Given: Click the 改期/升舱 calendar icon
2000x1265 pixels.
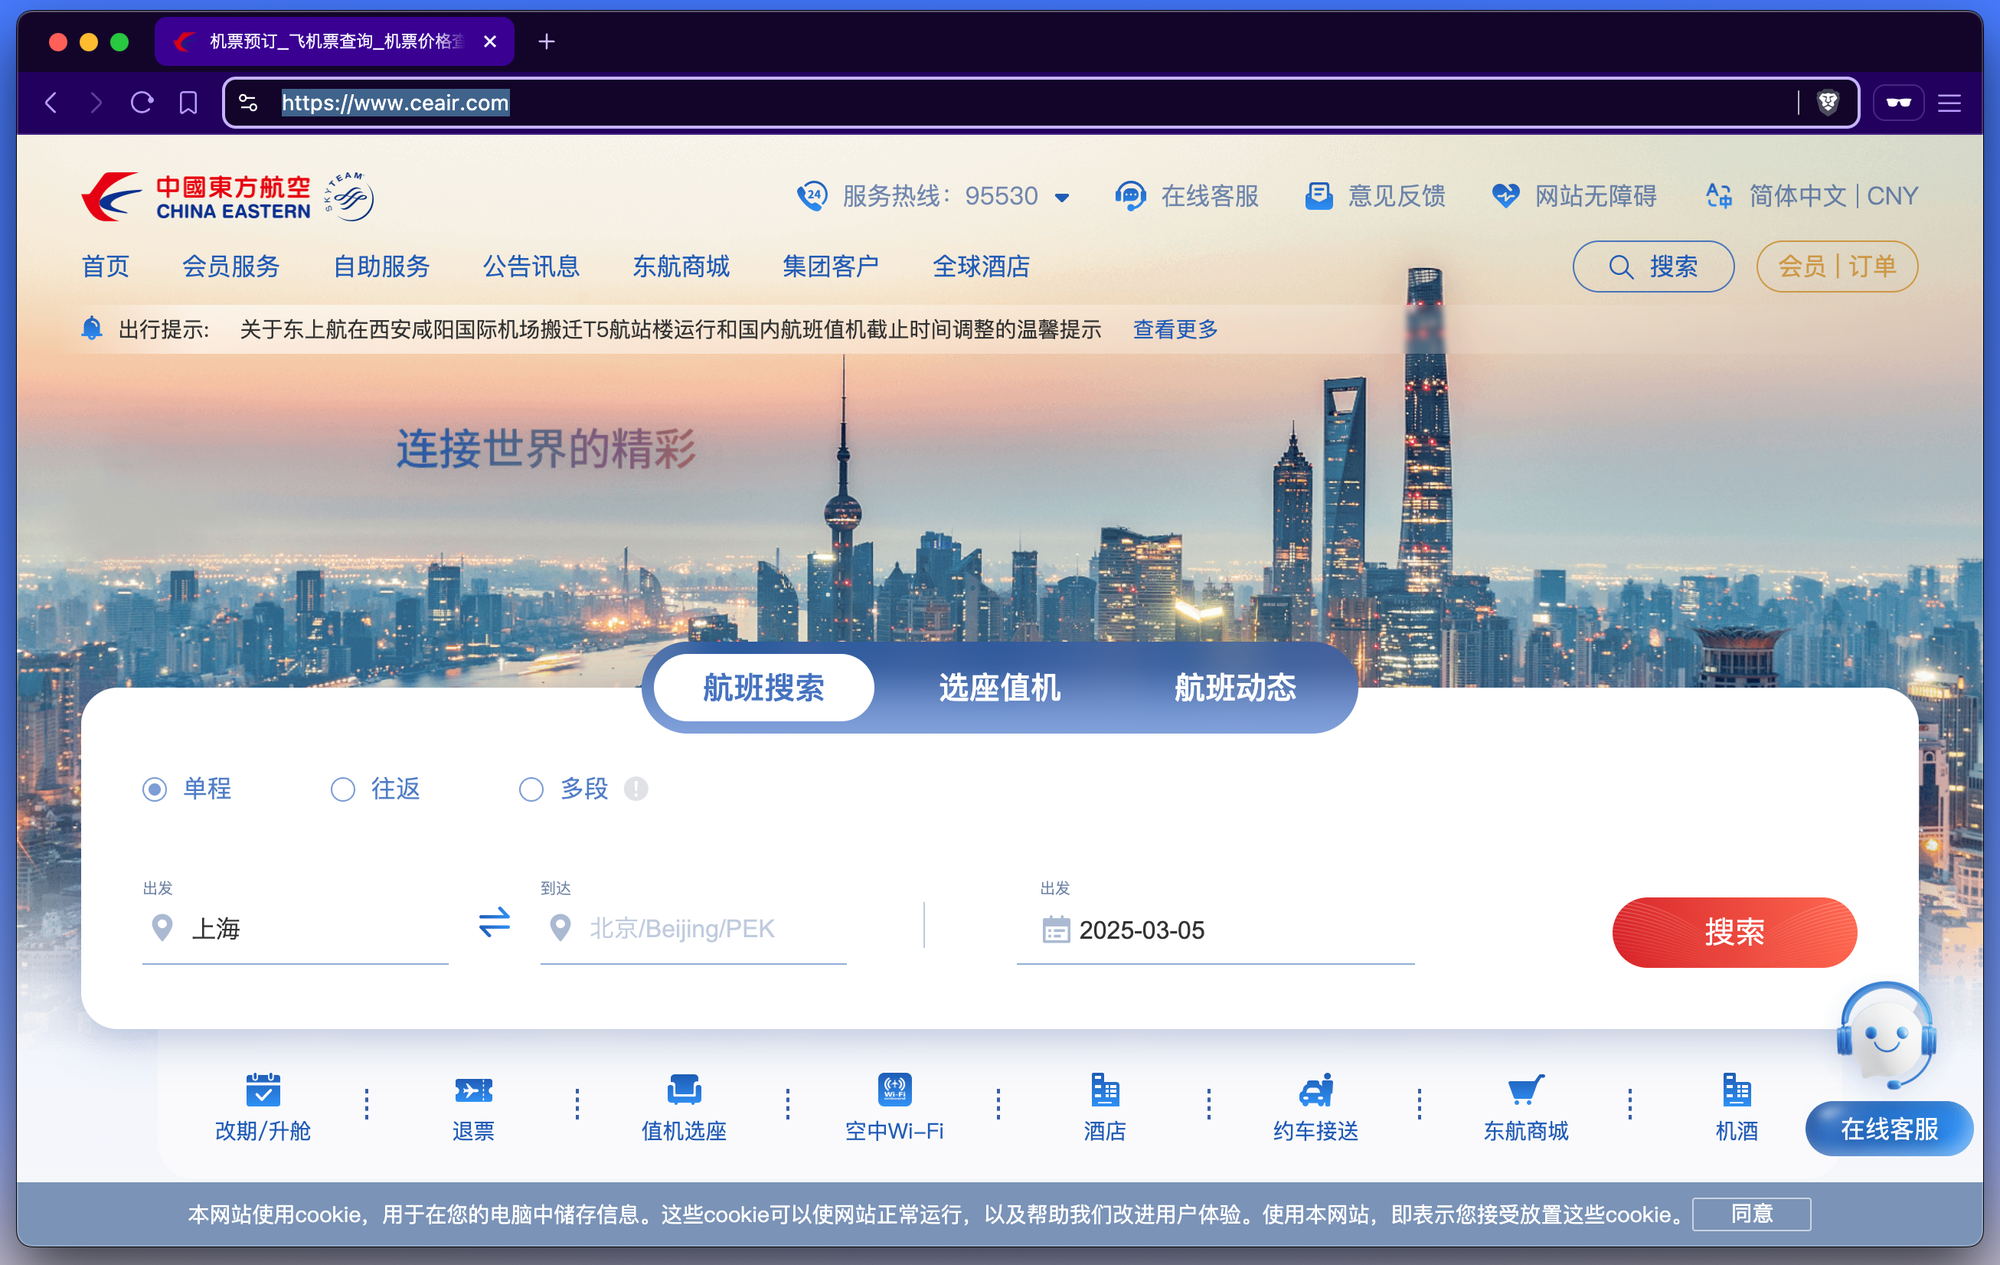Looking at the screenshot, I should 263,1090.
